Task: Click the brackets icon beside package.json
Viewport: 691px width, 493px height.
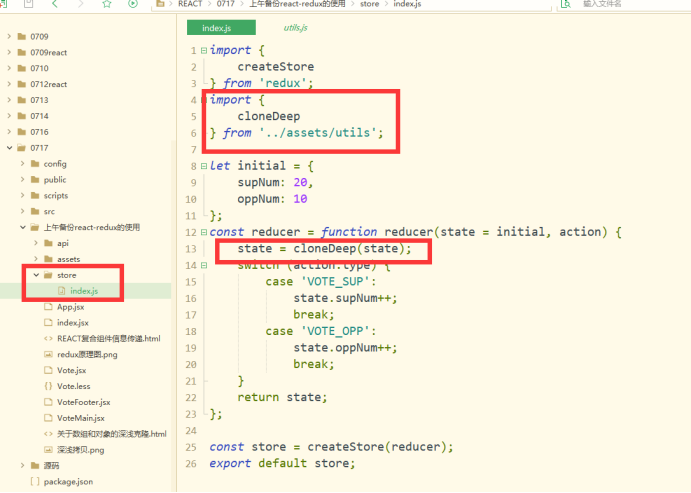Action: [35, 481]
